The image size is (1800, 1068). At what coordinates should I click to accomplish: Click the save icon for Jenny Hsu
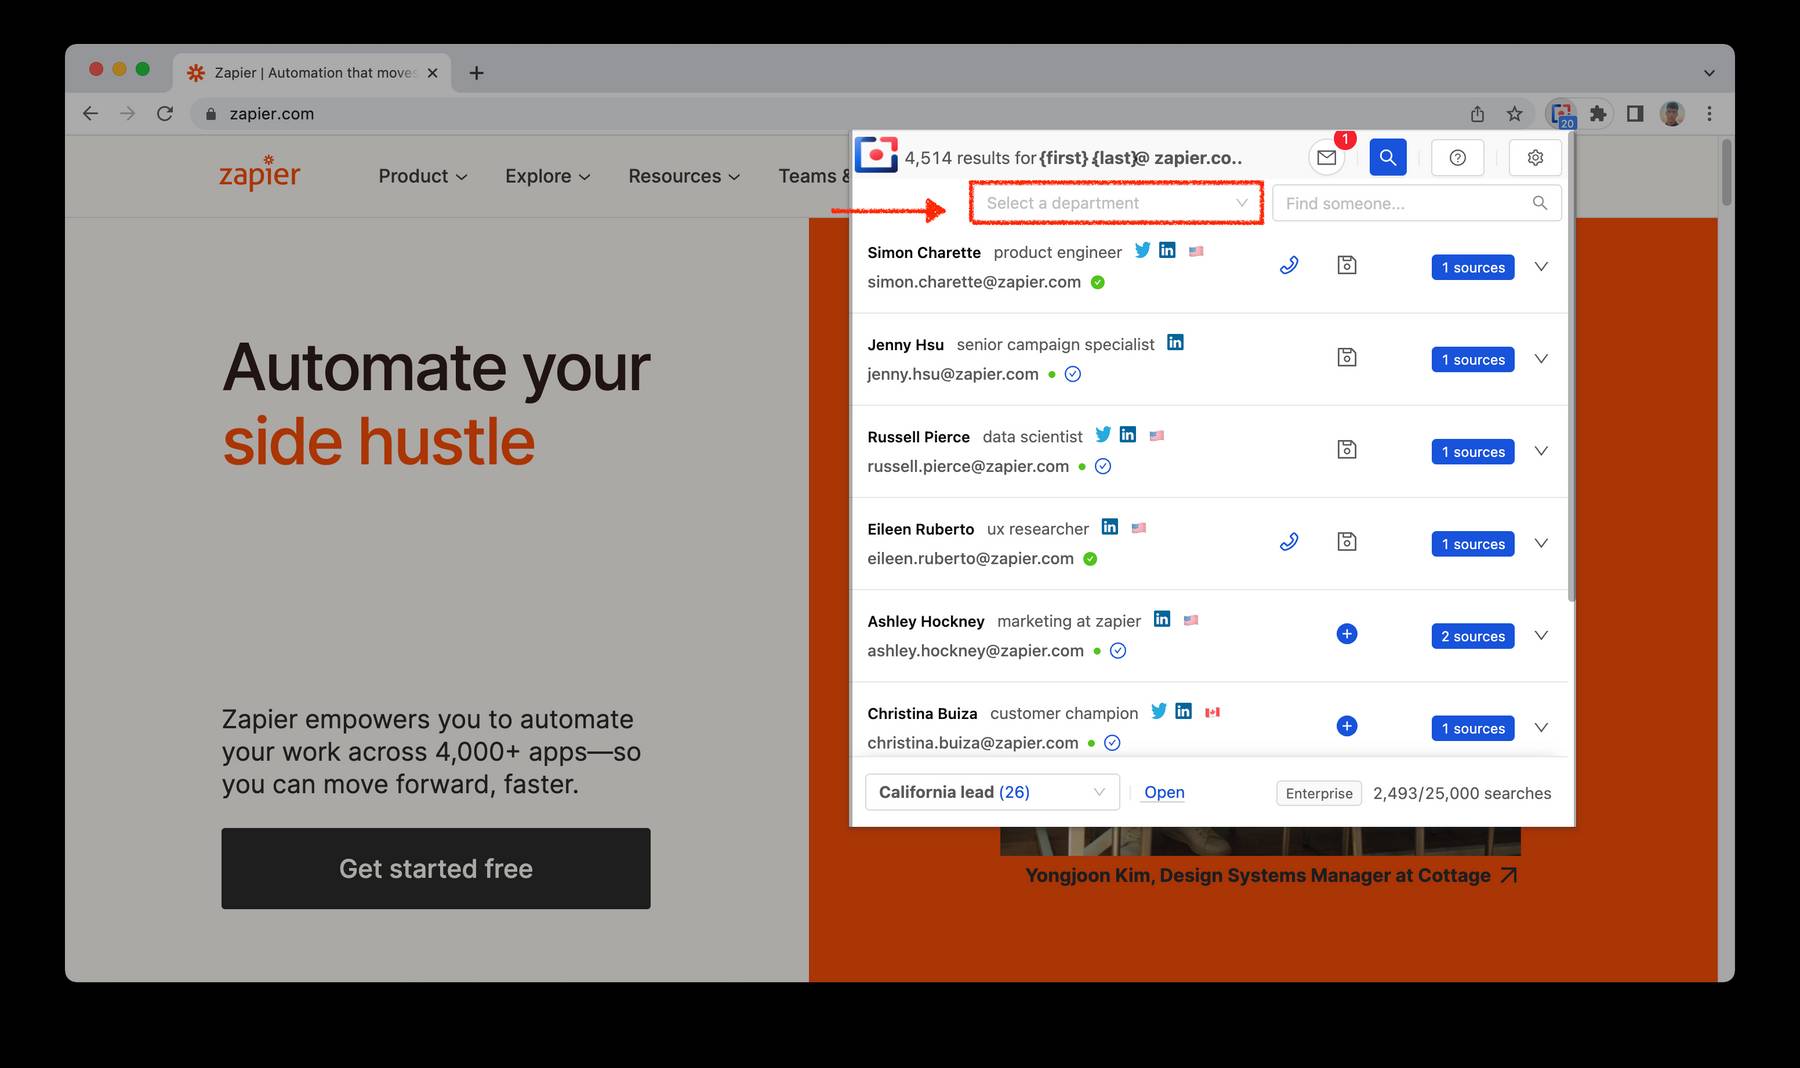pos(1347,357)
